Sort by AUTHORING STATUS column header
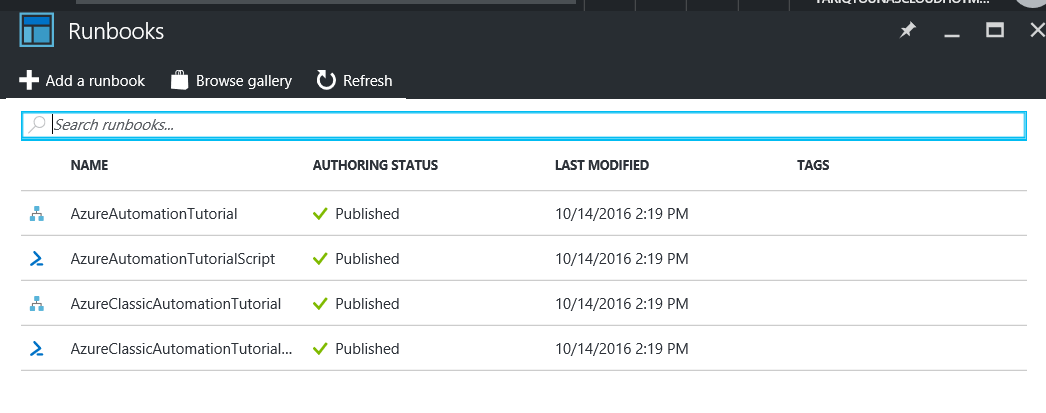The width and height of the screenshot is (1046, 413). [376, 165]
